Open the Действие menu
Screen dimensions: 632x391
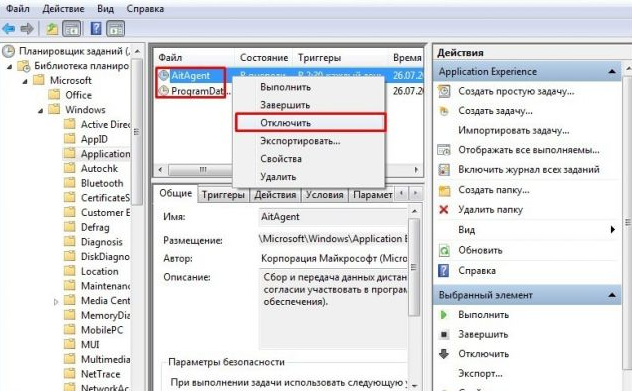point(63,8)
